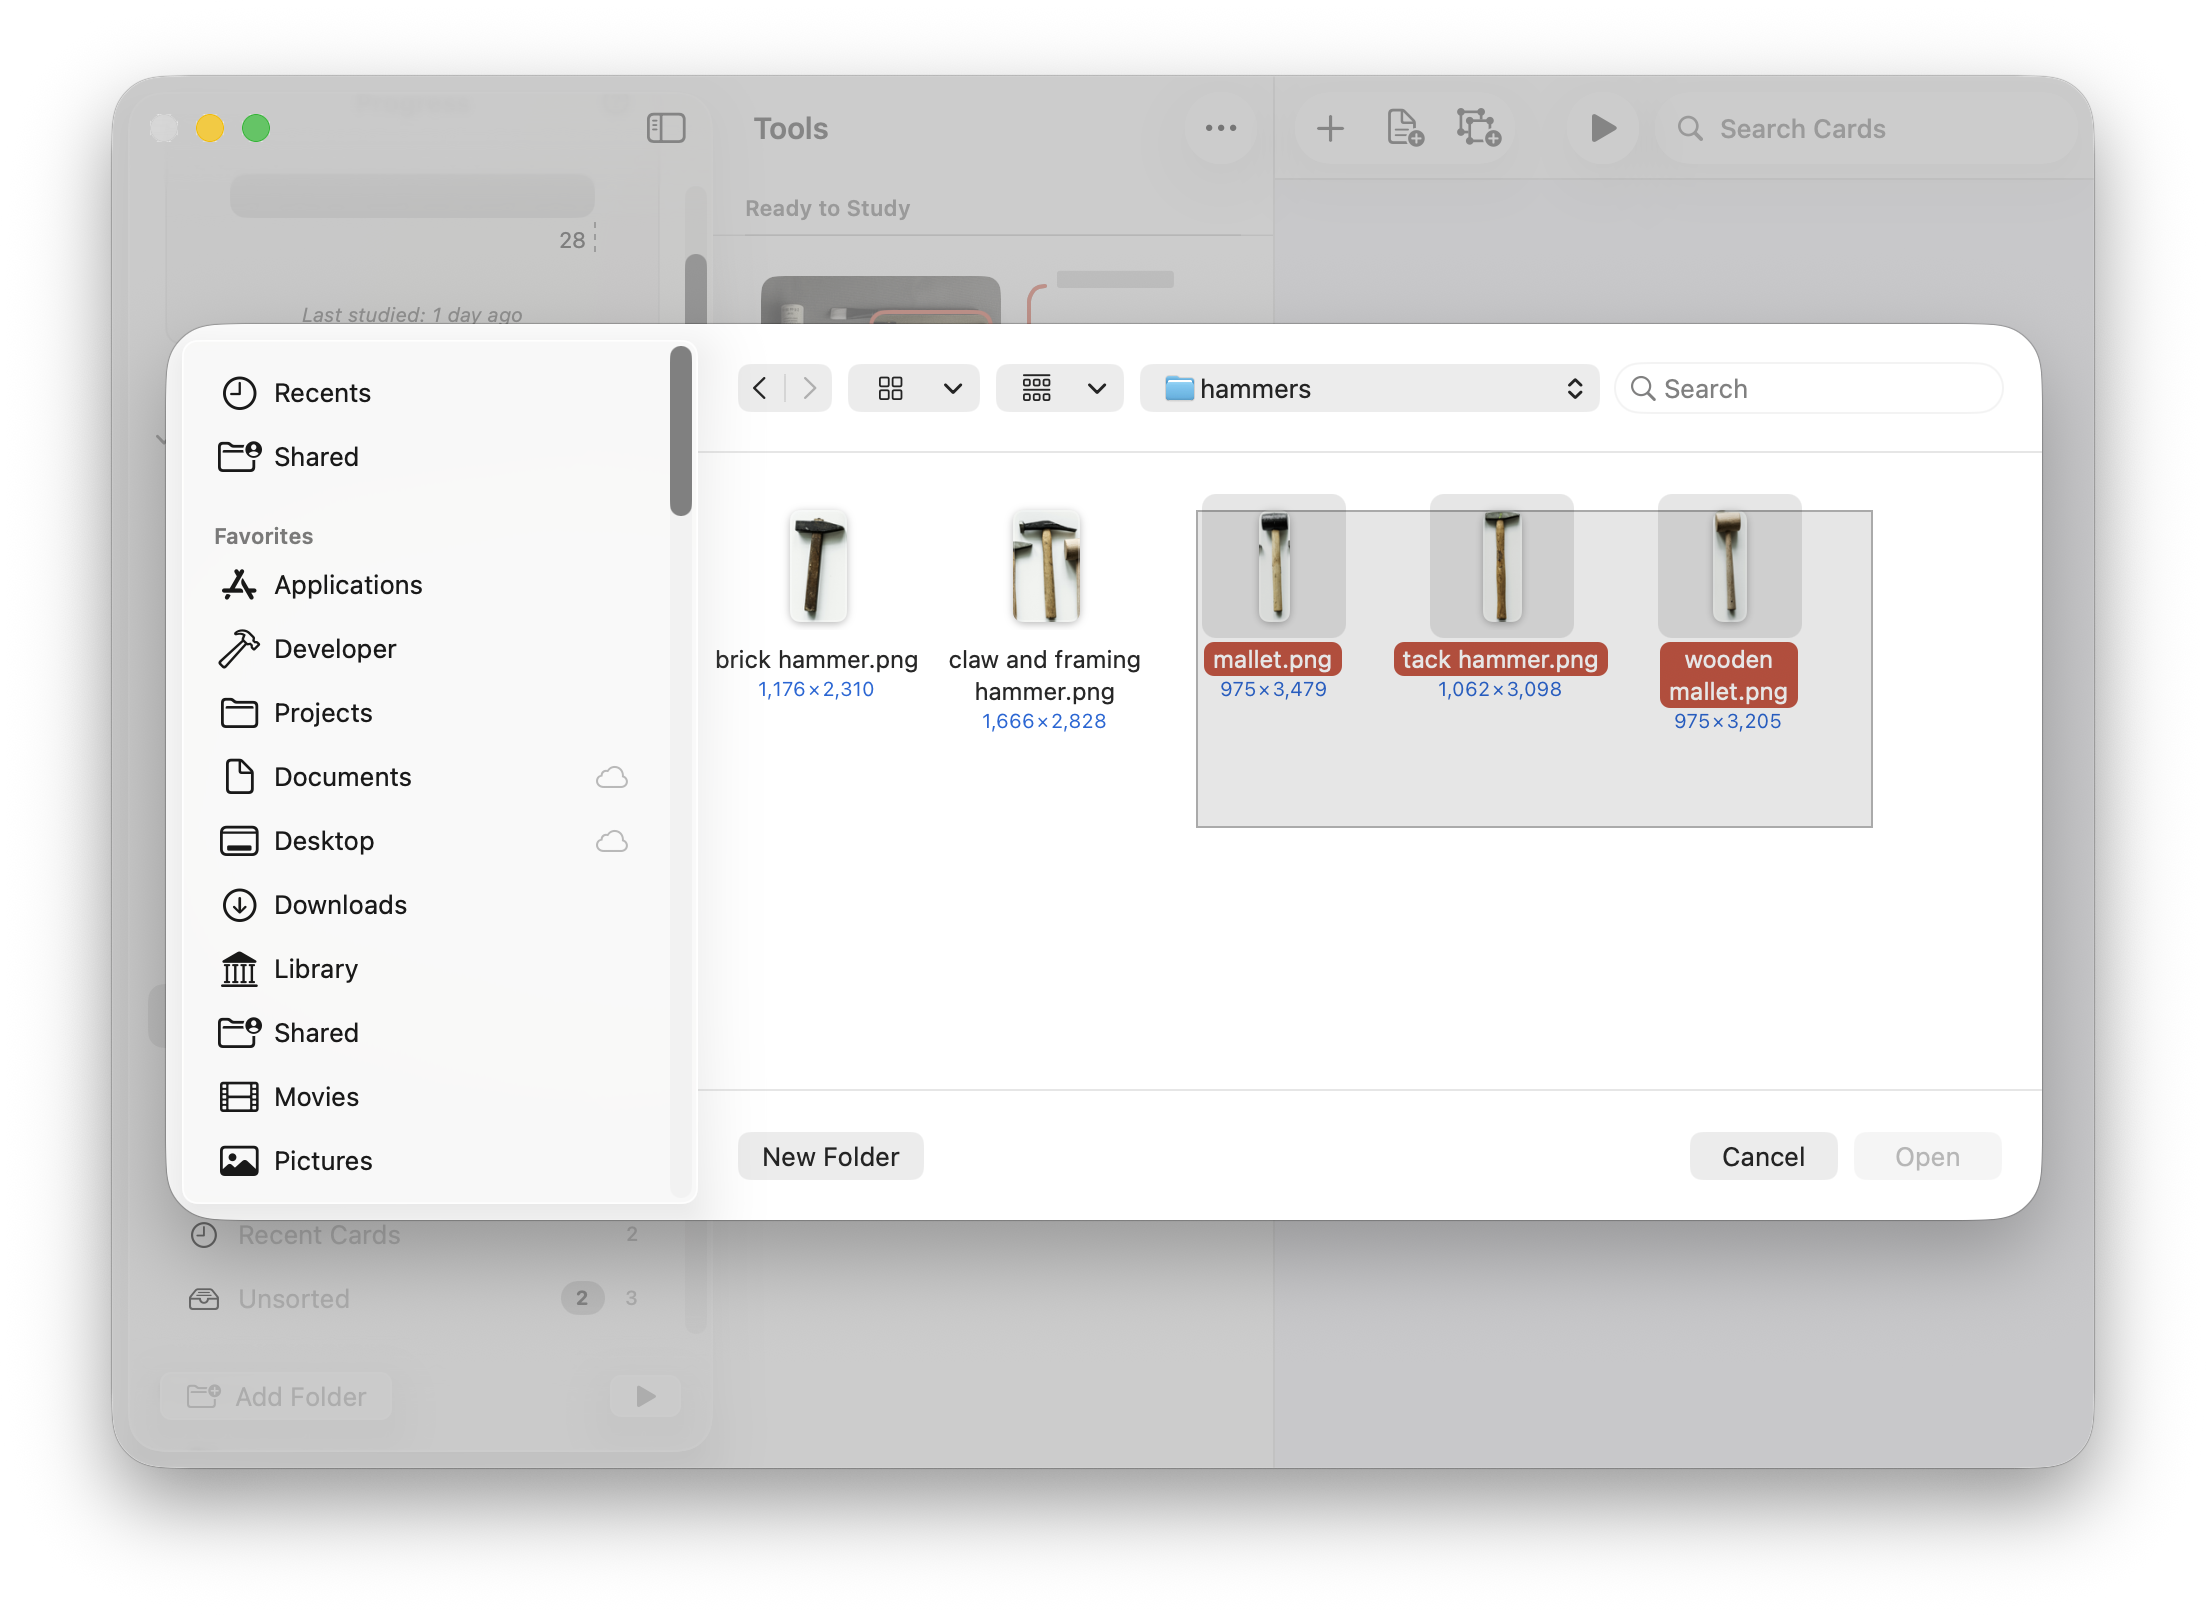2206x1616 pixels.
Task: Click the Cancel button
Action: tap(1762, 1157)
